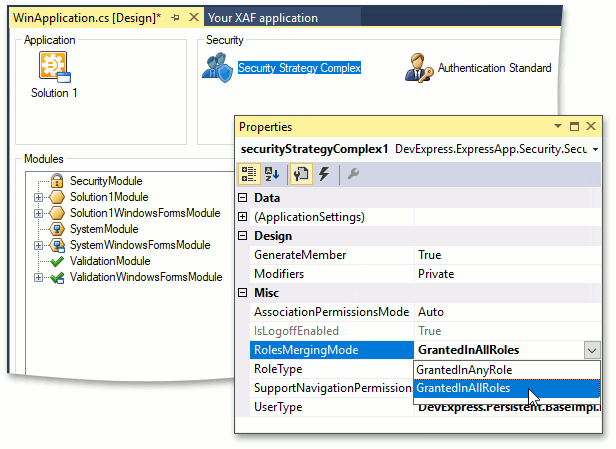The height and width of the screenshot is (449, 616).
Task: Click the Modifiers Private value
Action: click(436, 274)
